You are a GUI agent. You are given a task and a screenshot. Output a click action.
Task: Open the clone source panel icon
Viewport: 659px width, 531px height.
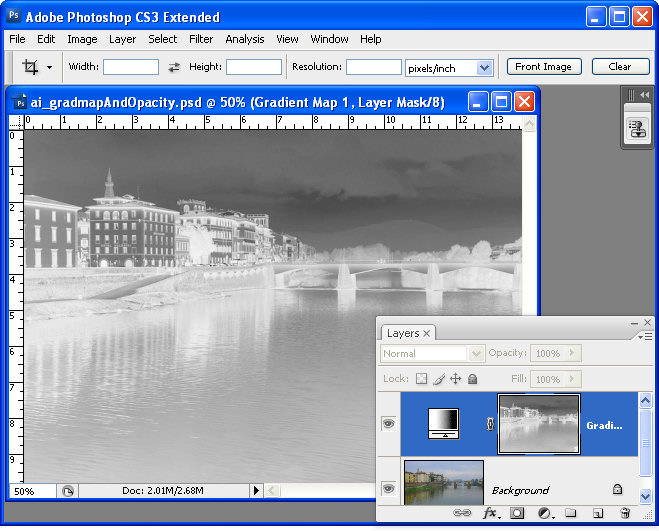[638, 129]
